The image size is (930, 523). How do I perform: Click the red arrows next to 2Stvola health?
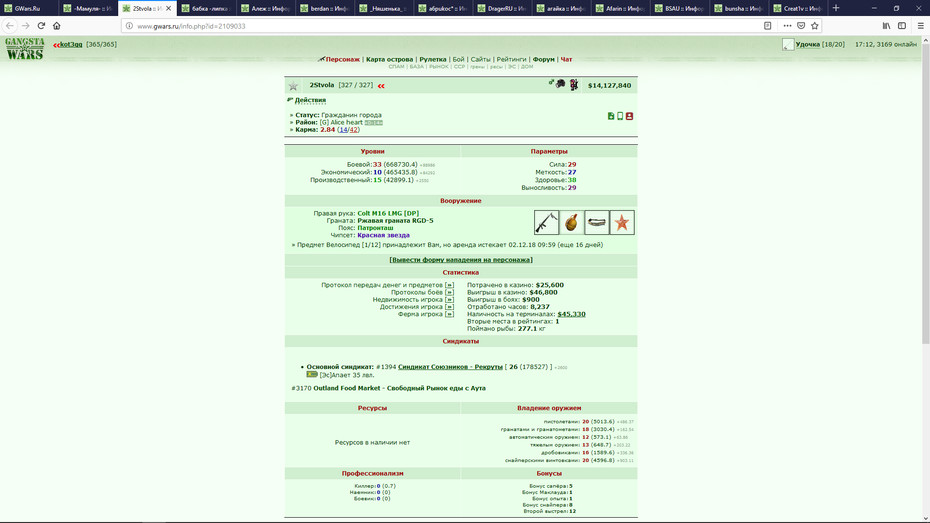[x=381, y=86]
